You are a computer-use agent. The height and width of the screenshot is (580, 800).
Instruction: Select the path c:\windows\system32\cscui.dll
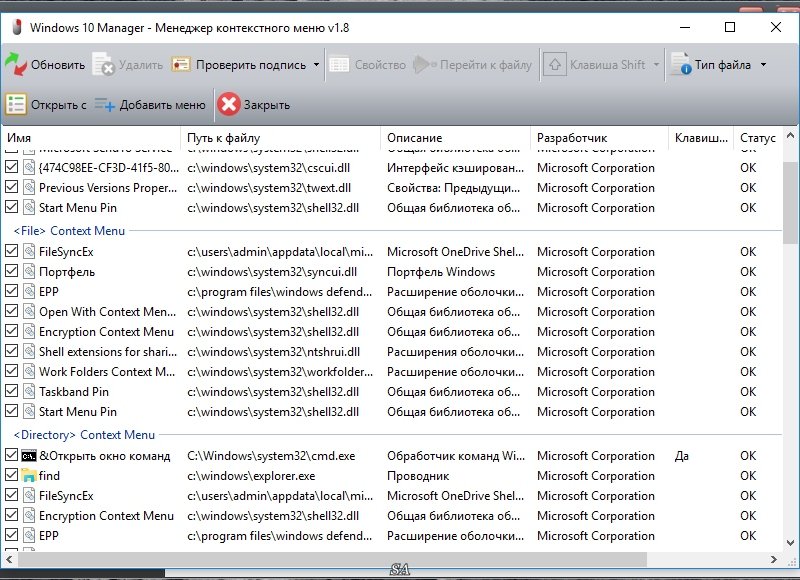click(268, 168)
